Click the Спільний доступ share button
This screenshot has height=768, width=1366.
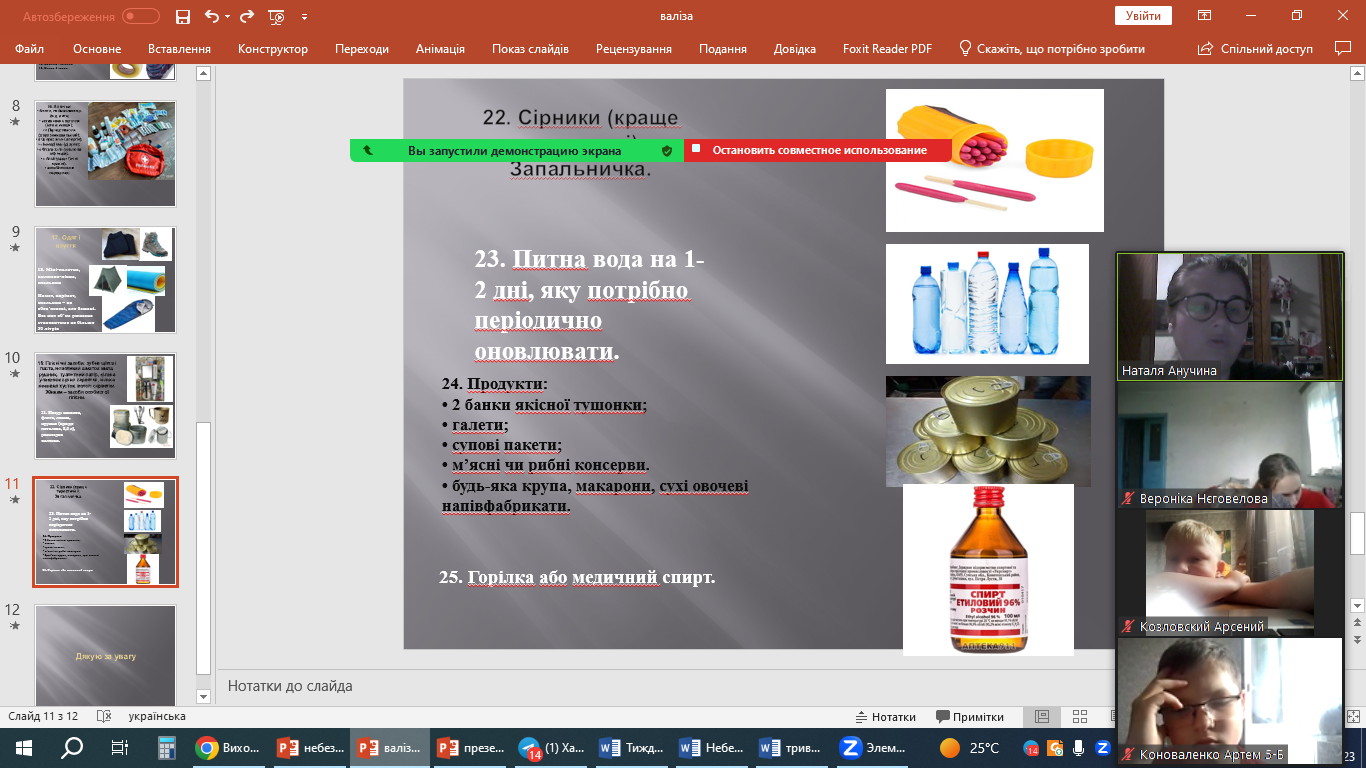1256,49
